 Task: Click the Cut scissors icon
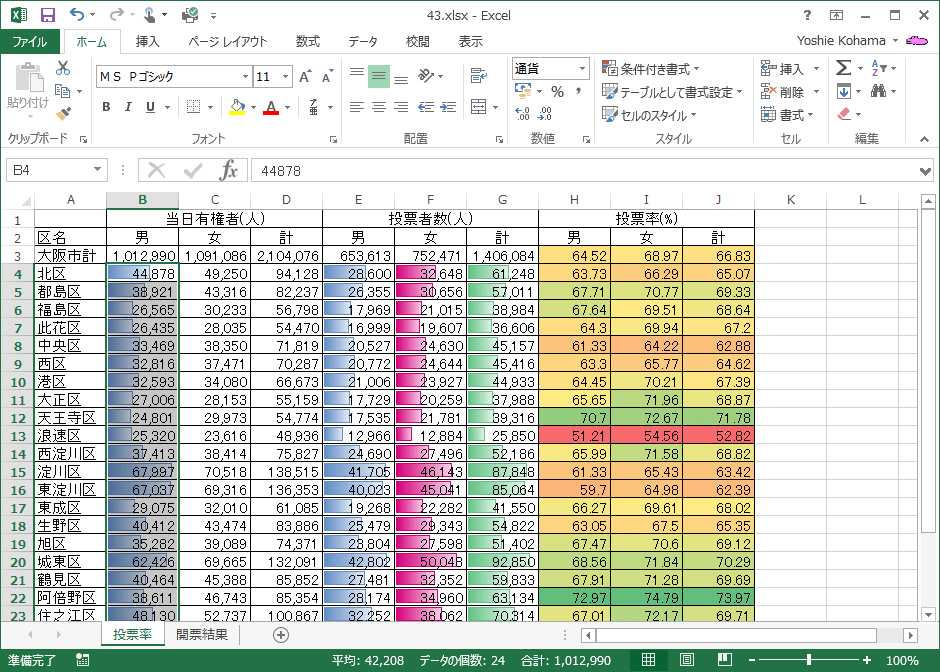(63, 68)
